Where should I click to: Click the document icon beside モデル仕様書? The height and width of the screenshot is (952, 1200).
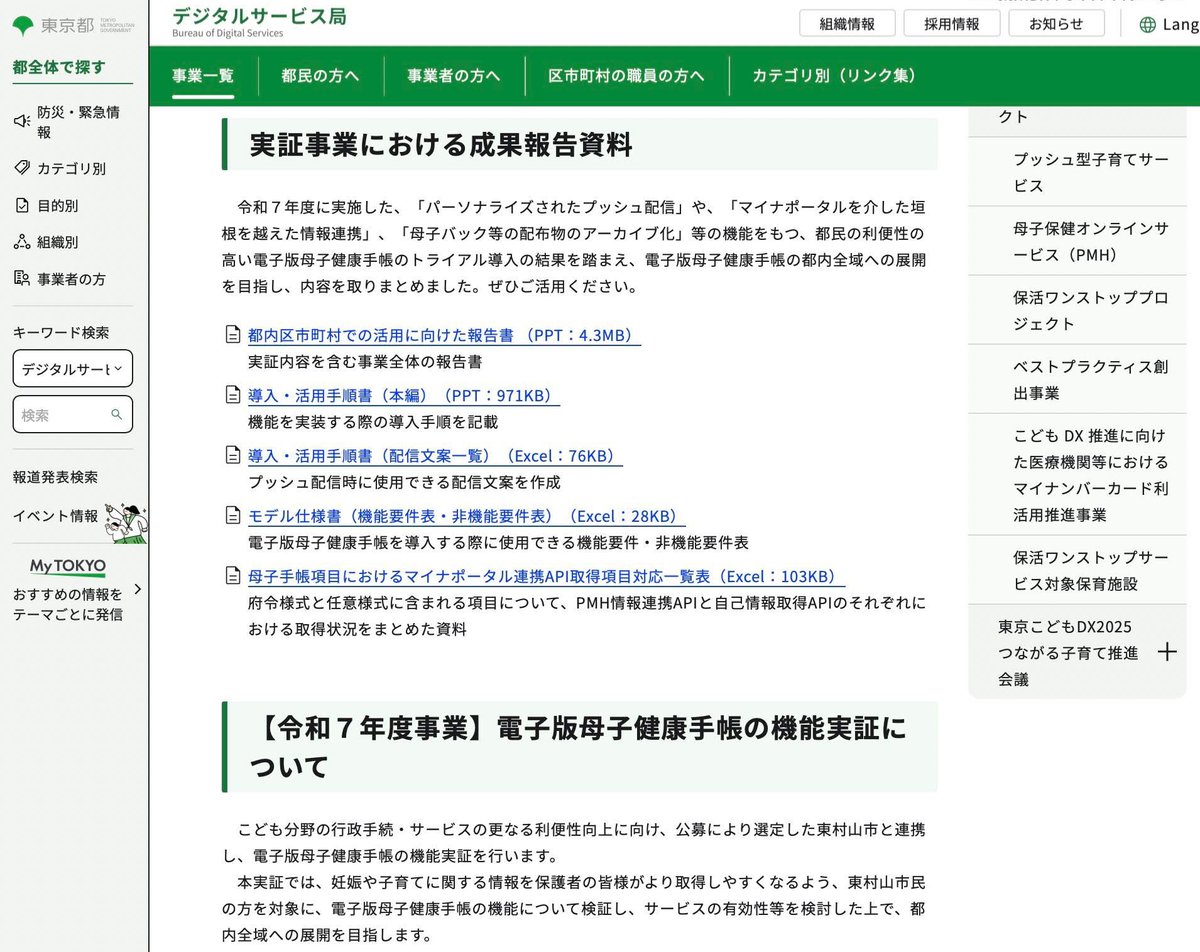pos(232,516)
